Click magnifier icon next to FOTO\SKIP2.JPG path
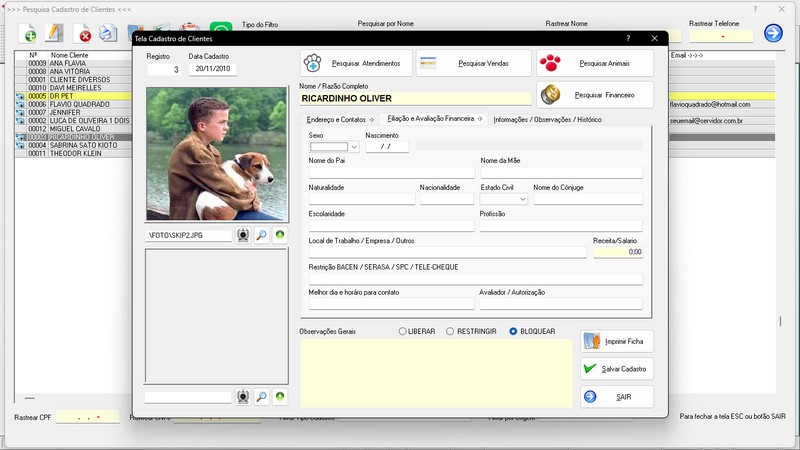 pyautogui.click(x=261, y=235)
